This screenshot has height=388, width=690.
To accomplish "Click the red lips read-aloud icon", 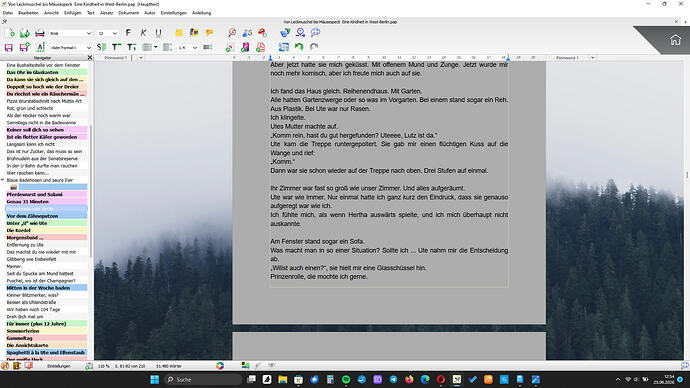I will pos(262,33).
